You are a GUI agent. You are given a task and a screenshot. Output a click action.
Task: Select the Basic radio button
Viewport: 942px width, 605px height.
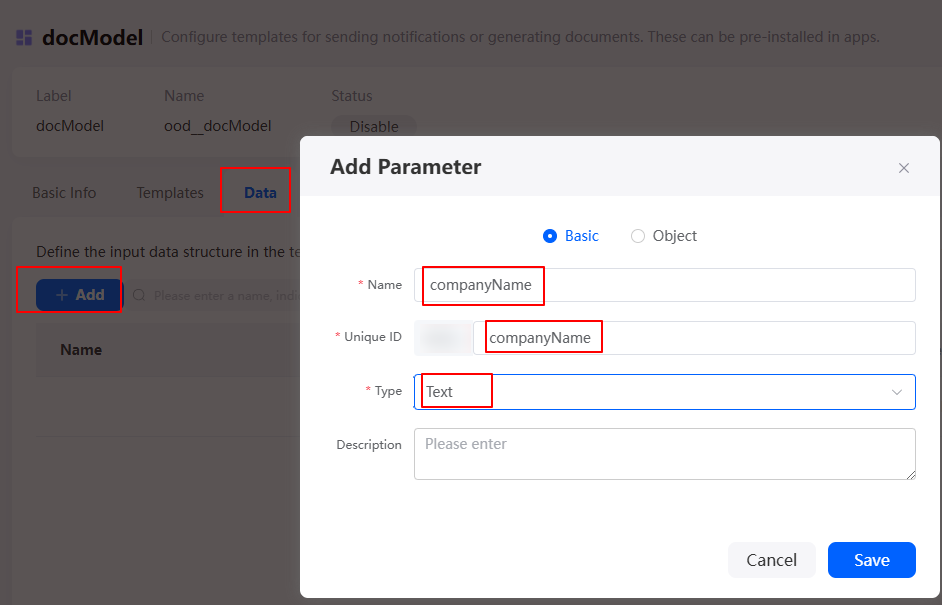[550, 236]
